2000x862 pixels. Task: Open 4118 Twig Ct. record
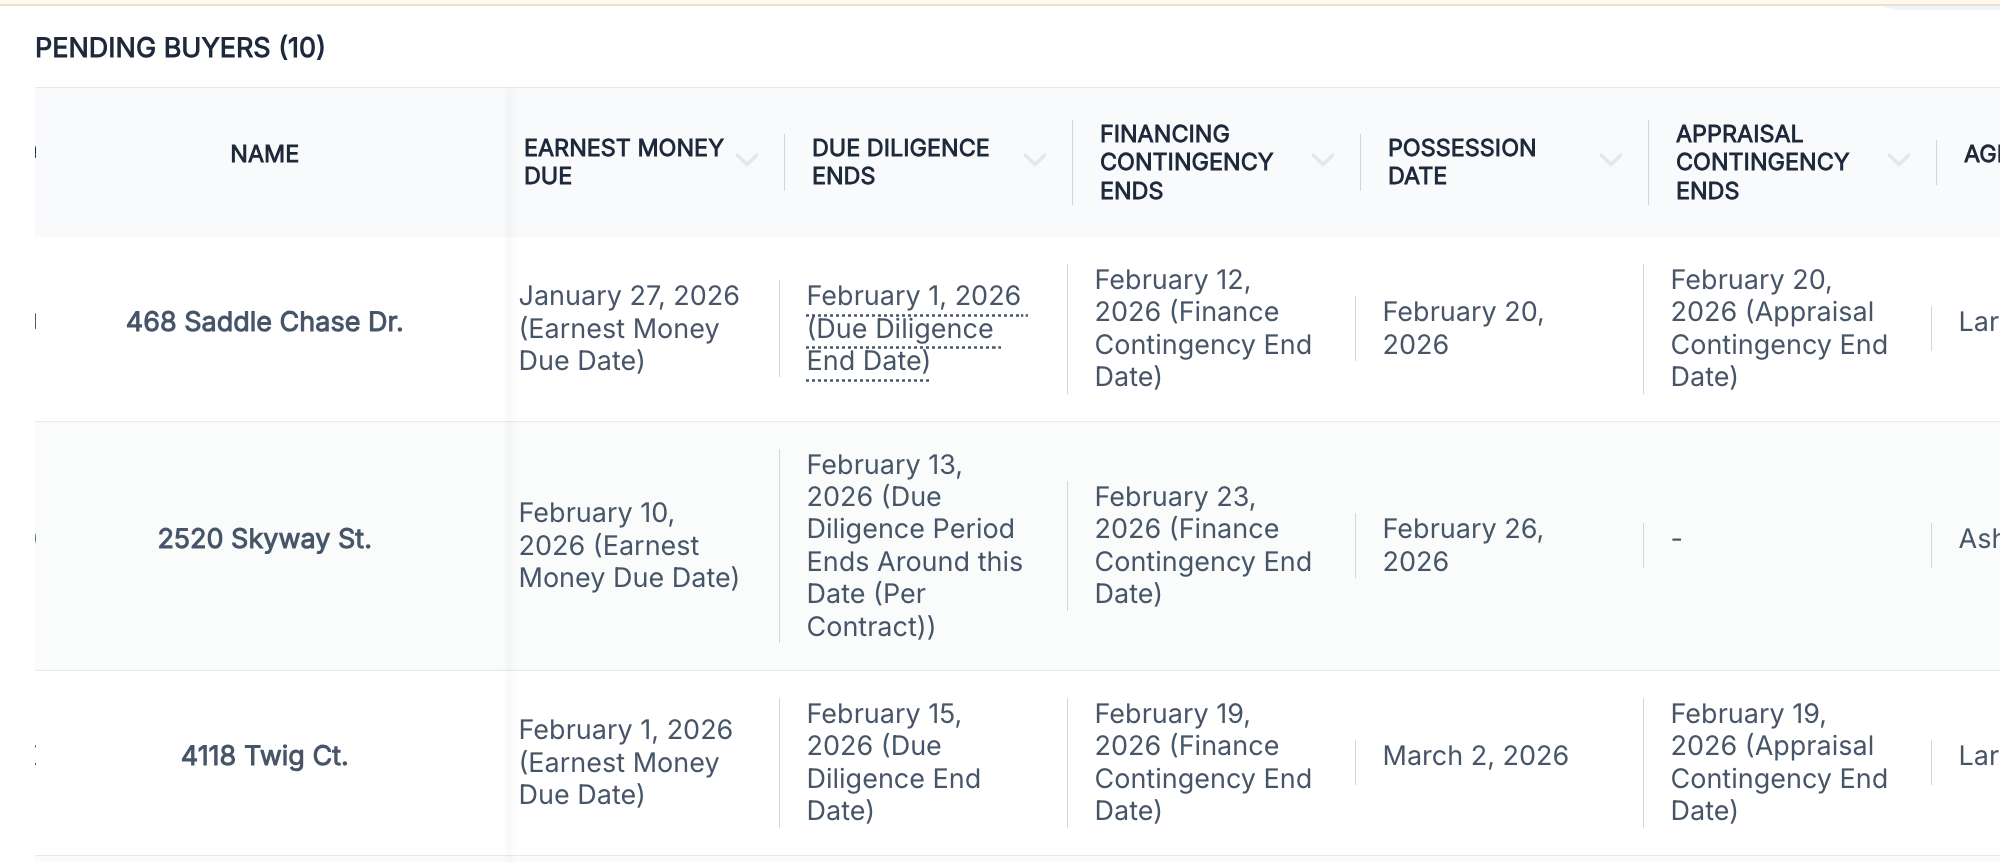click(265, 756)
